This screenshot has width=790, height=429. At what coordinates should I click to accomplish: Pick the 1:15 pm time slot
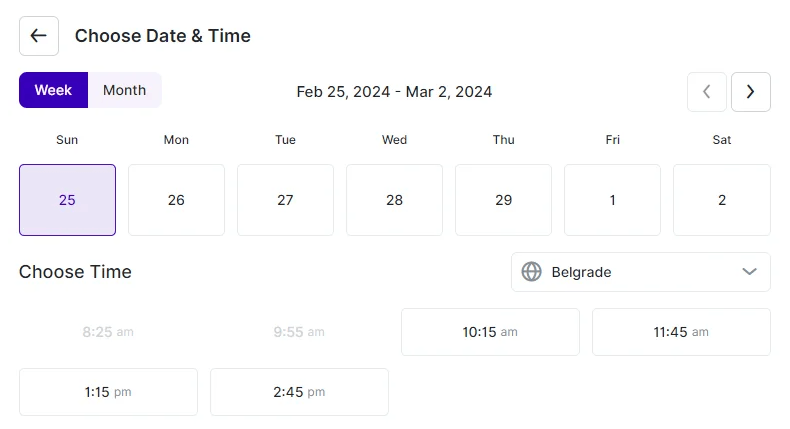point(108,392)
